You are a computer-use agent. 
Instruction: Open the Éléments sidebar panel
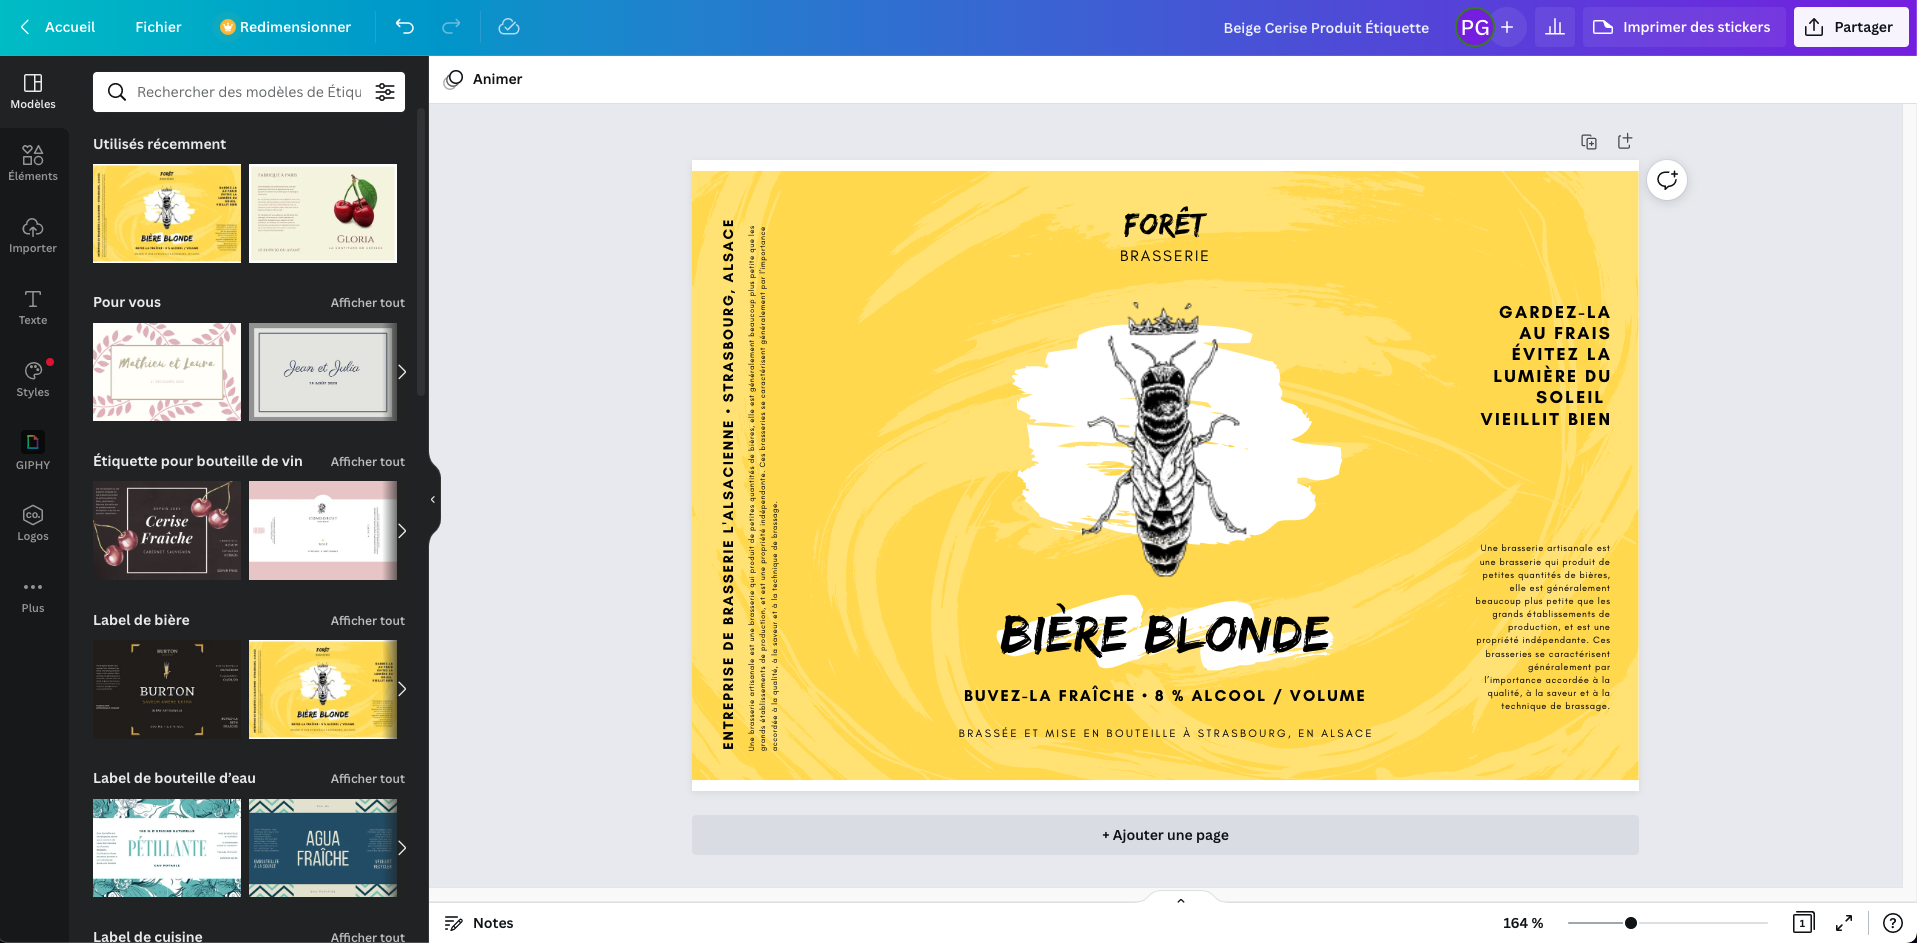click(33, 163)
